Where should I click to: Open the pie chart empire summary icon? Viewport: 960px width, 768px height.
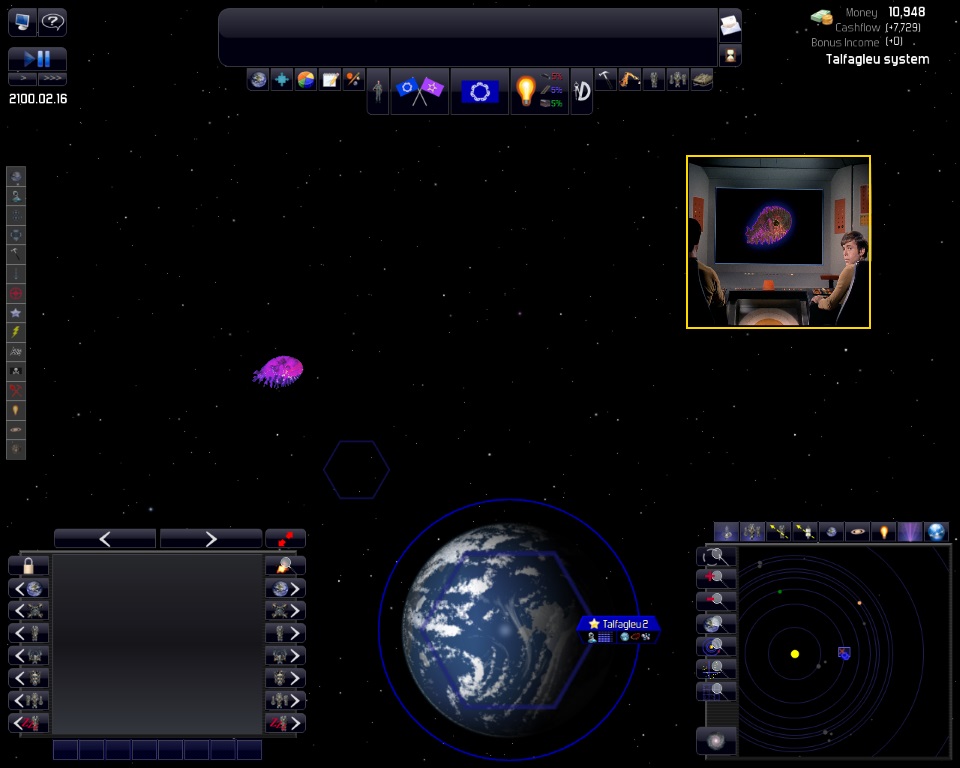click(x=306, y=80)
